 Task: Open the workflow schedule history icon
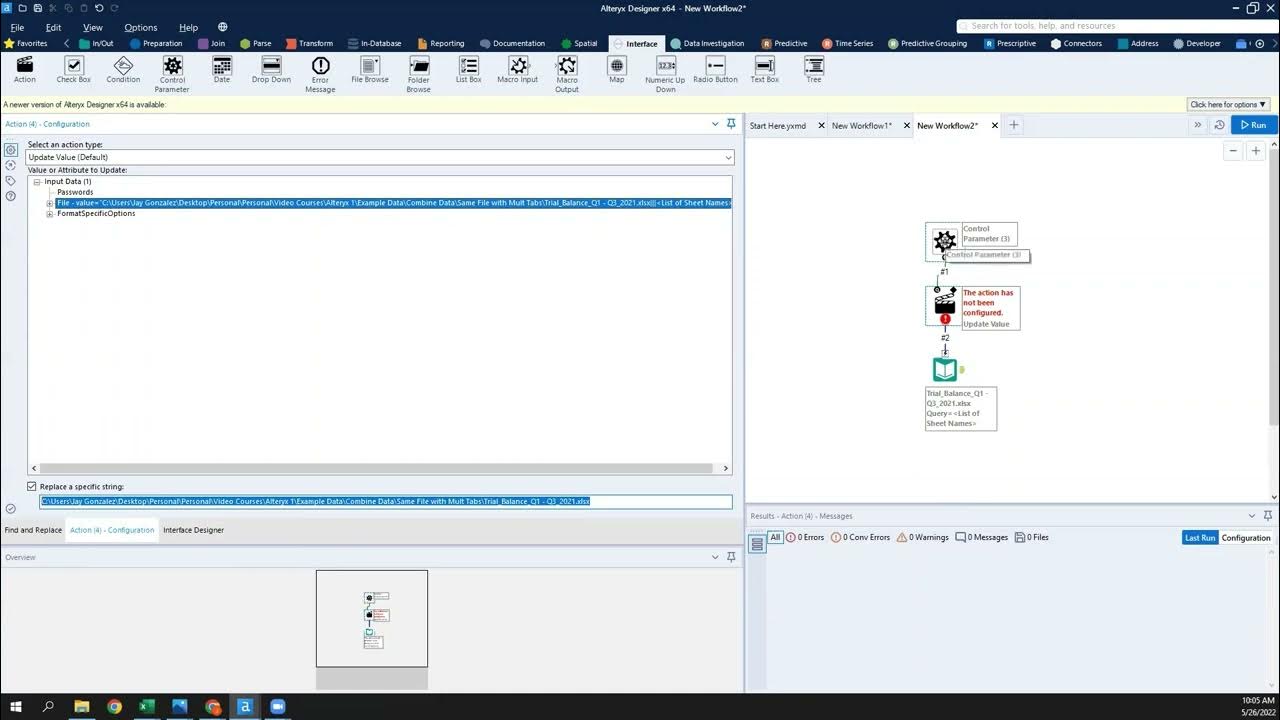tap(1219, 125)
